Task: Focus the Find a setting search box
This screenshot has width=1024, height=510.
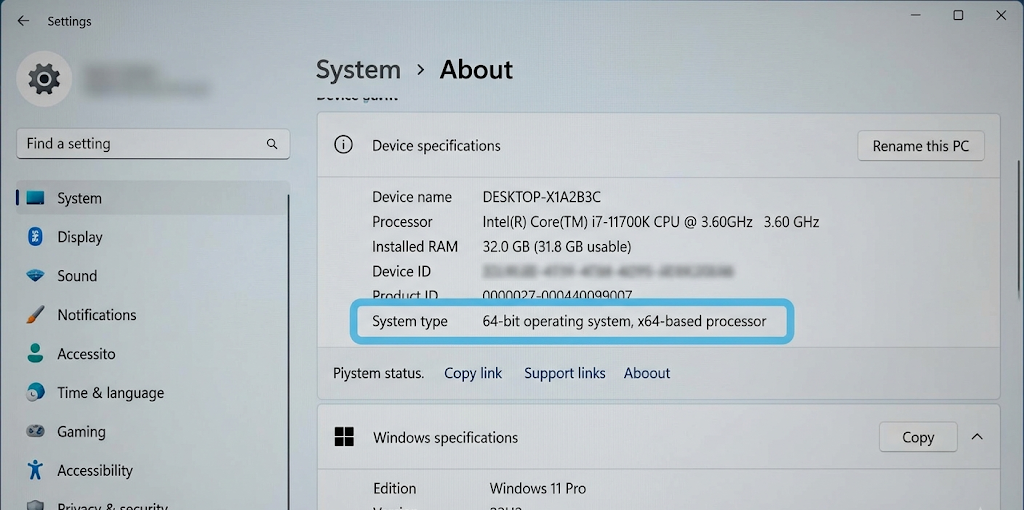Action: (x=153, y=144)
